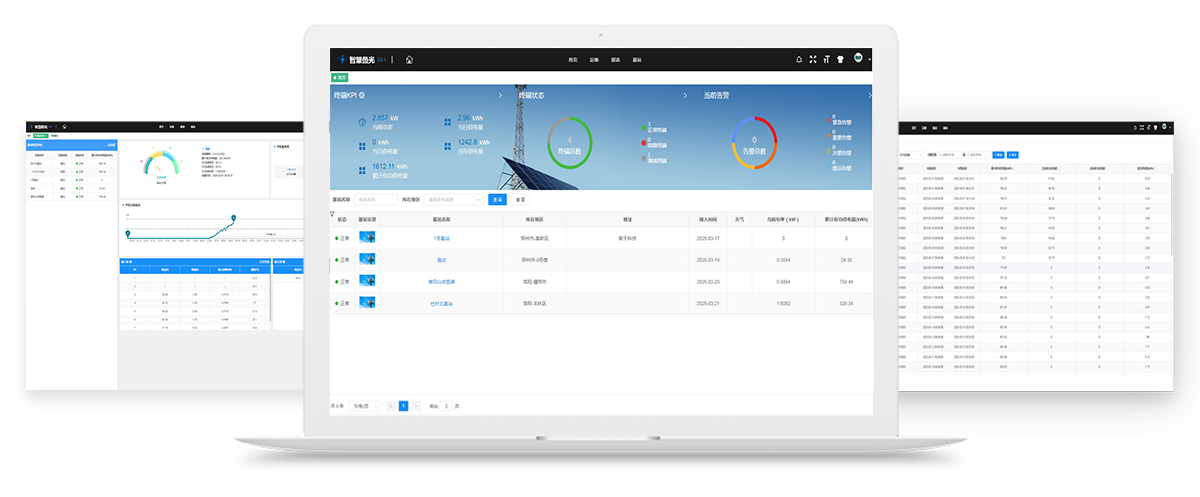Viewport: 1200px width, 497px height.
Task: Open the 1号基站 station link
Action: [441, 238]
